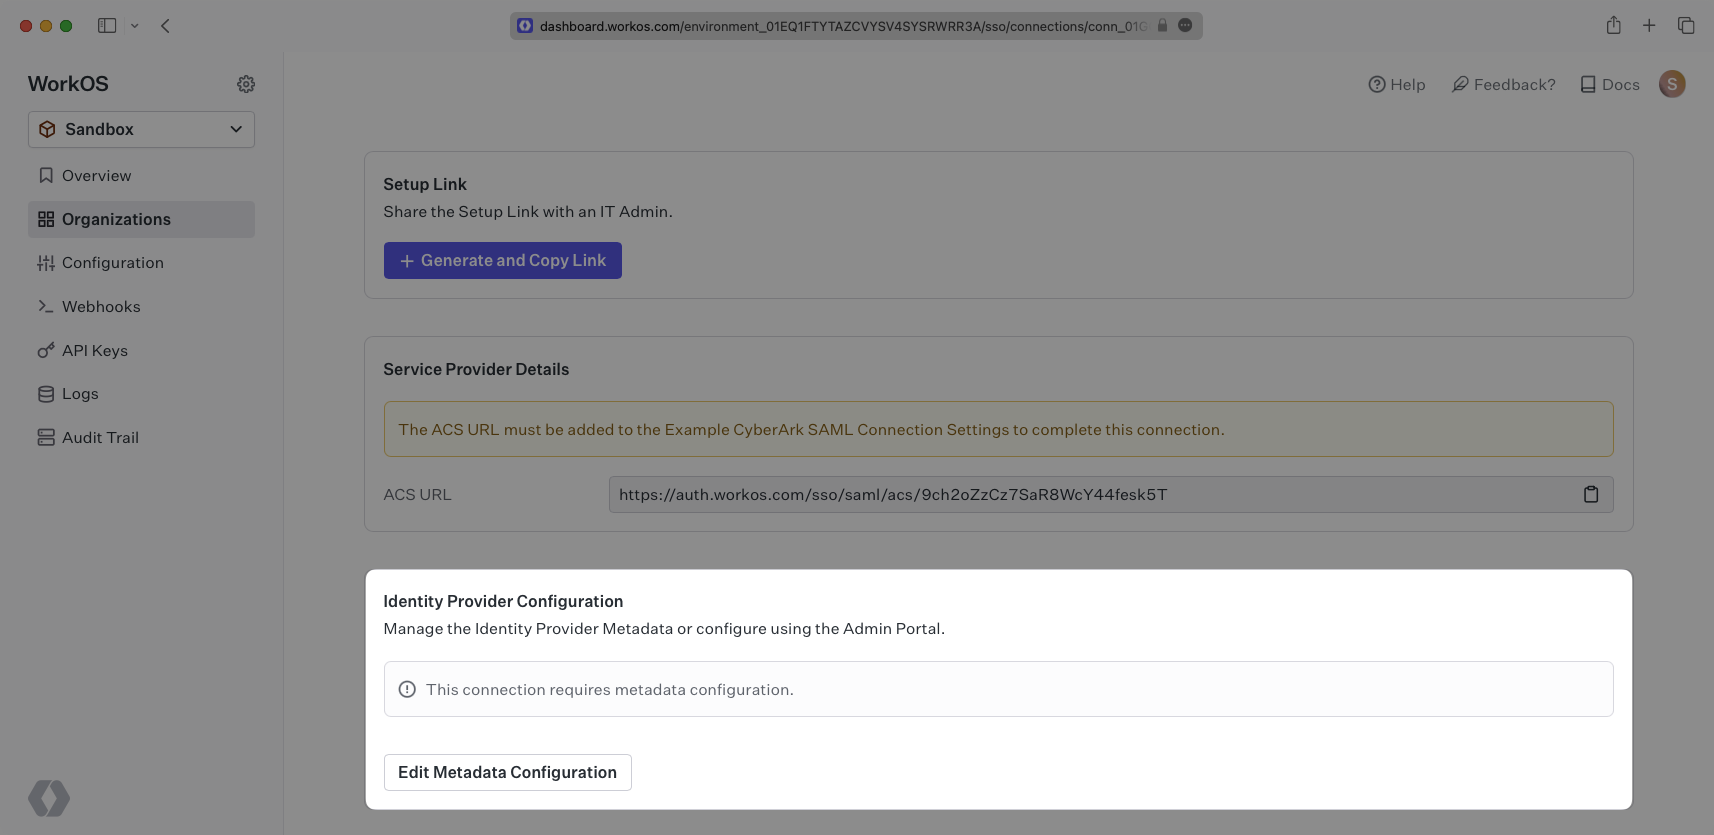This screenshot has width=1714, height=835.
Task: Click the 'Identity Provider Configuration' heading
Action: pyautogui.click(x=503, y=601)
